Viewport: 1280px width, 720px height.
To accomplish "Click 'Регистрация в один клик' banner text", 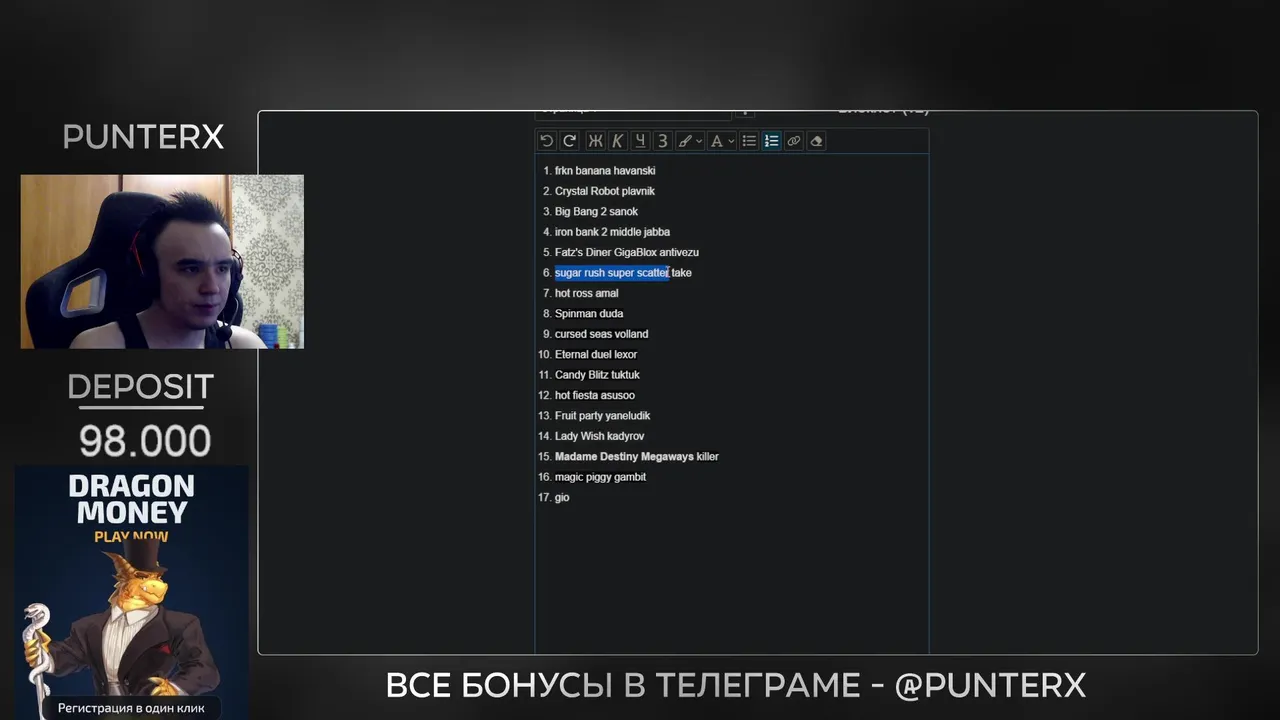I will pos(131,708).
